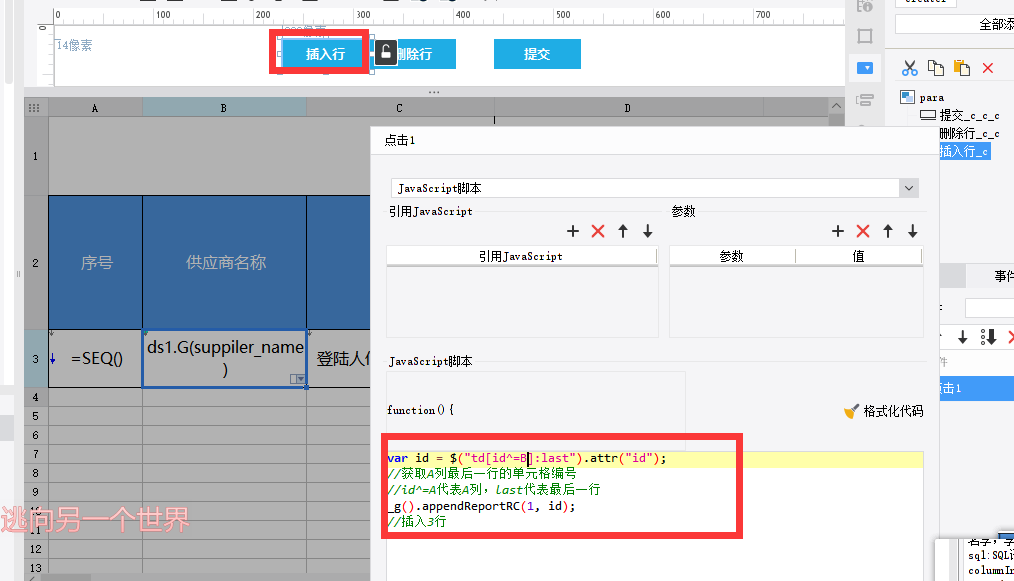The width and height of the screenshot is (1014, 581).
Task: Remove referenced JavaScript with red X icon
Action: coord(598,231)
